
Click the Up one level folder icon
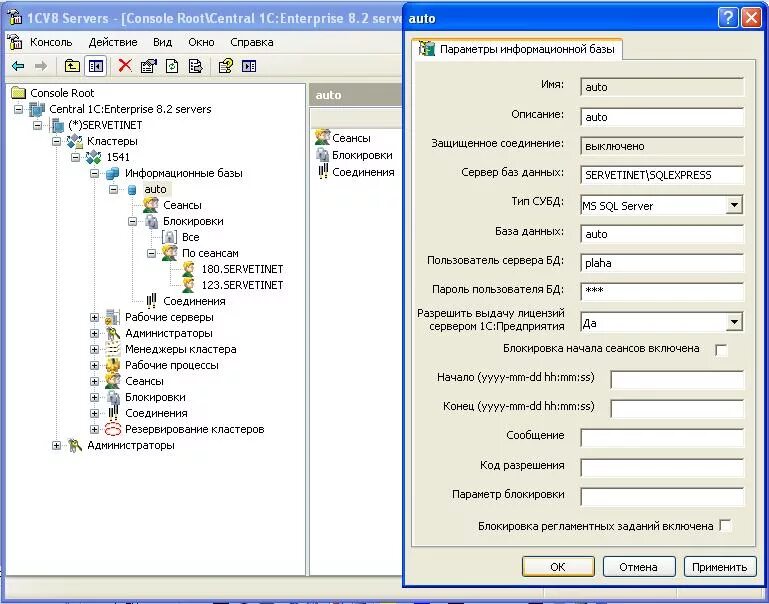72,66
